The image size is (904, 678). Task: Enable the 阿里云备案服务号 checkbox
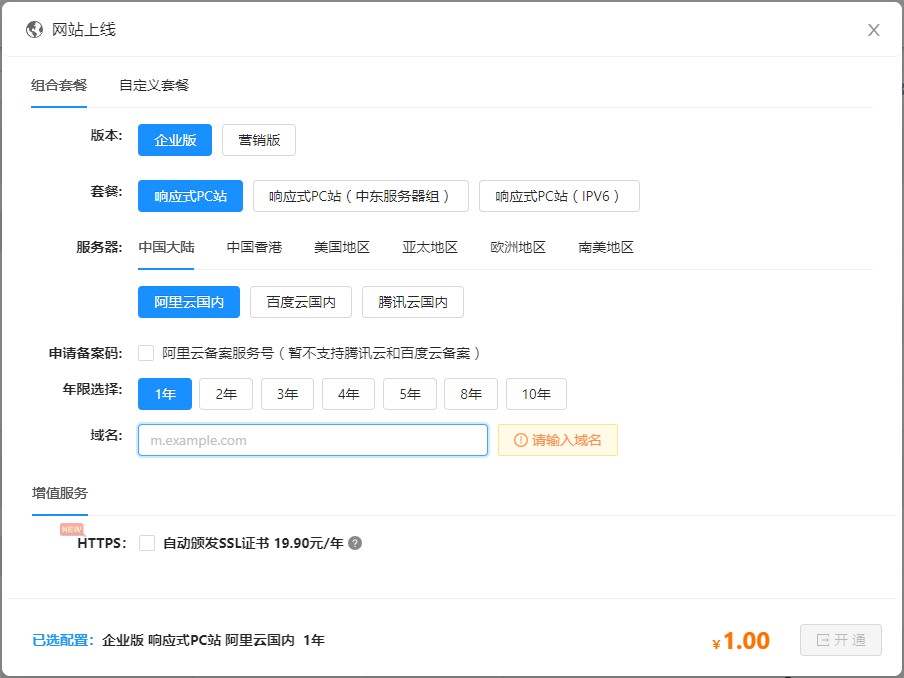(x=147, y=353)
